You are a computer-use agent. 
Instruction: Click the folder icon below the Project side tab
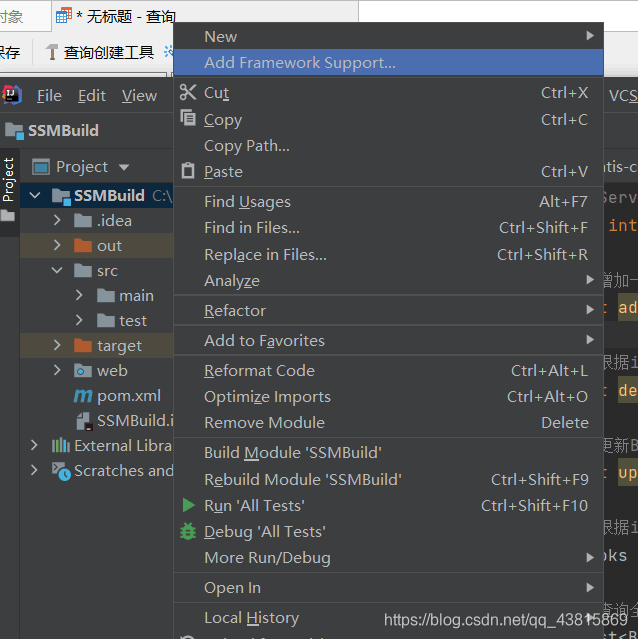tap(8, 216)
